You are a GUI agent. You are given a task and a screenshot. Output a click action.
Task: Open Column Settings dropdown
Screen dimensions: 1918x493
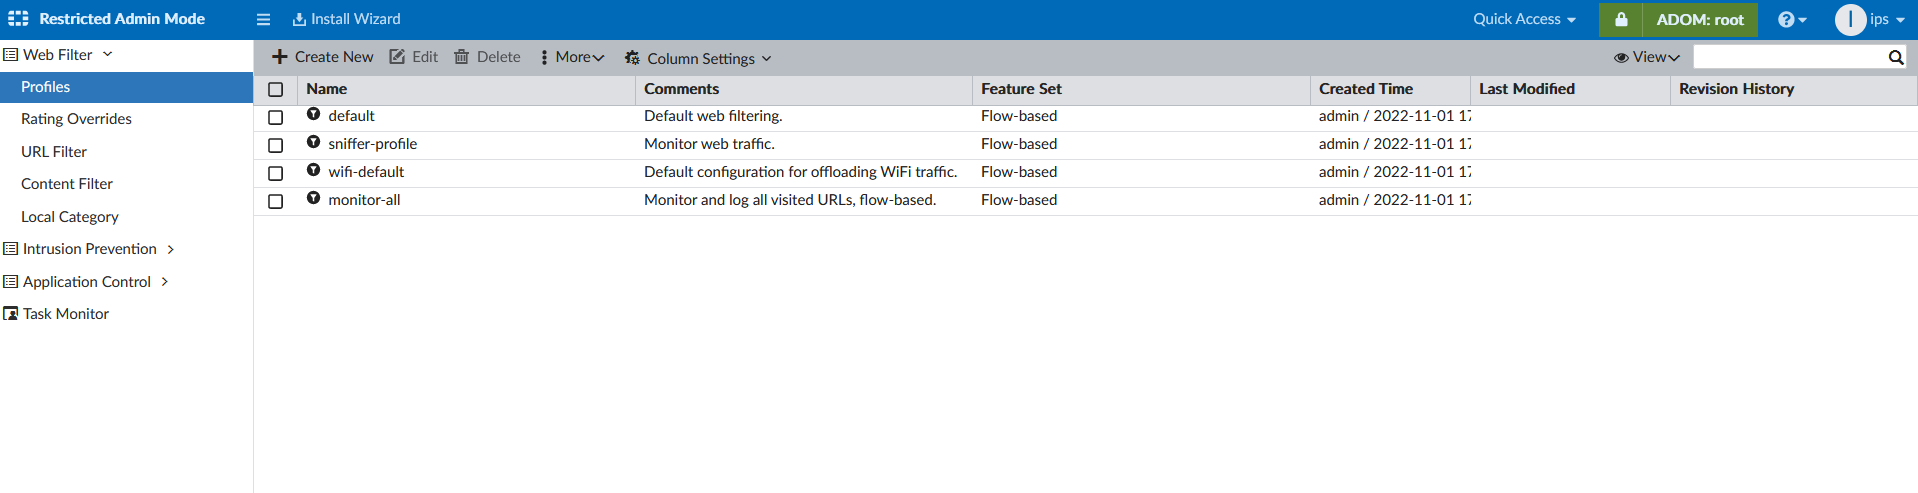(x=698, y=58)
